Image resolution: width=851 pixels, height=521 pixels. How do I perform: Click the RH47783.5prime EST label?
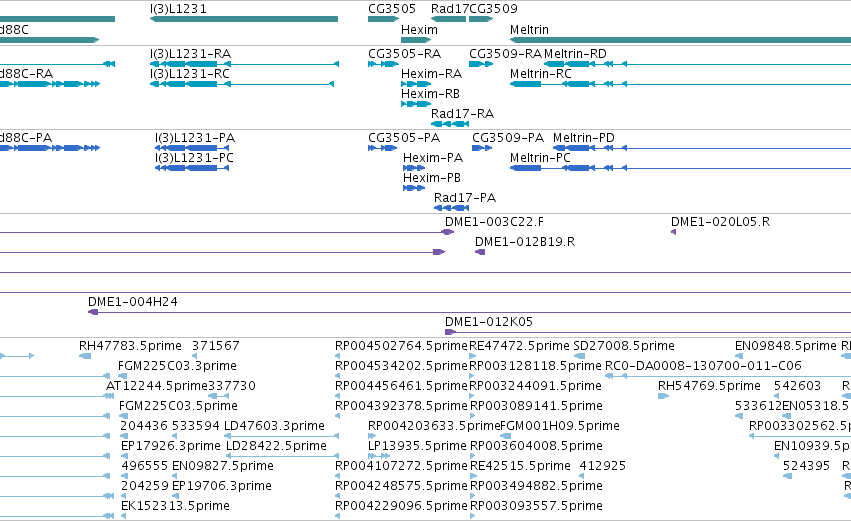pyautogui.click(x=130, y=346)
